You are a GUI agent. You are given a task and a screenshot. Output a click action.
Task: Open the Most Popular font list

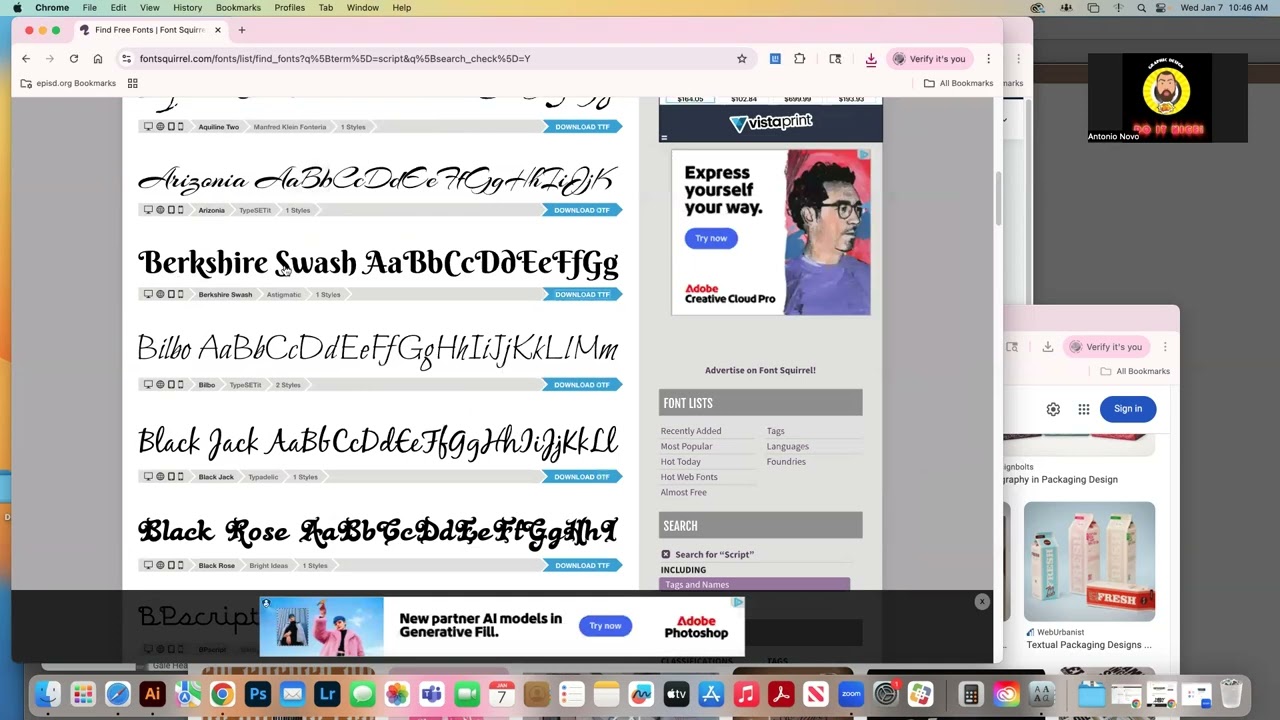(686, 446)
